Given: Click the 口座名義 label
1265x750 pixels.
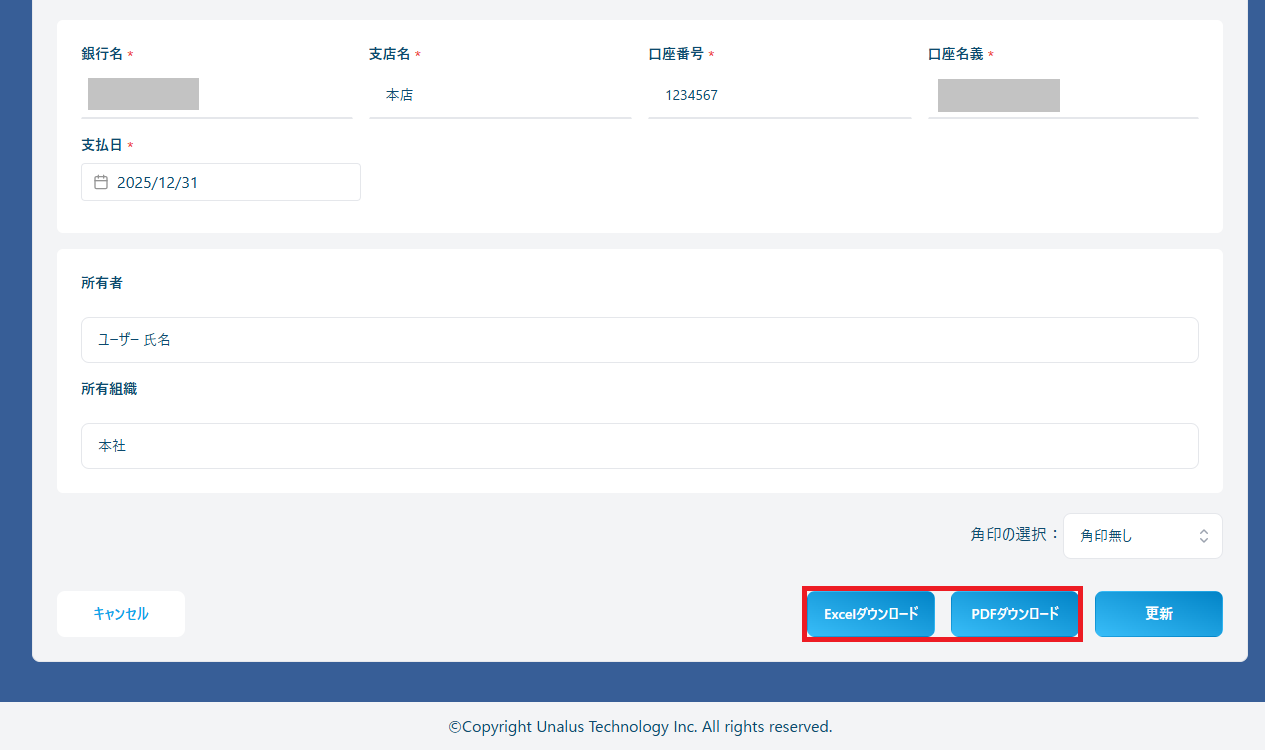Looking at the screenshot, I should pos(956,54).
